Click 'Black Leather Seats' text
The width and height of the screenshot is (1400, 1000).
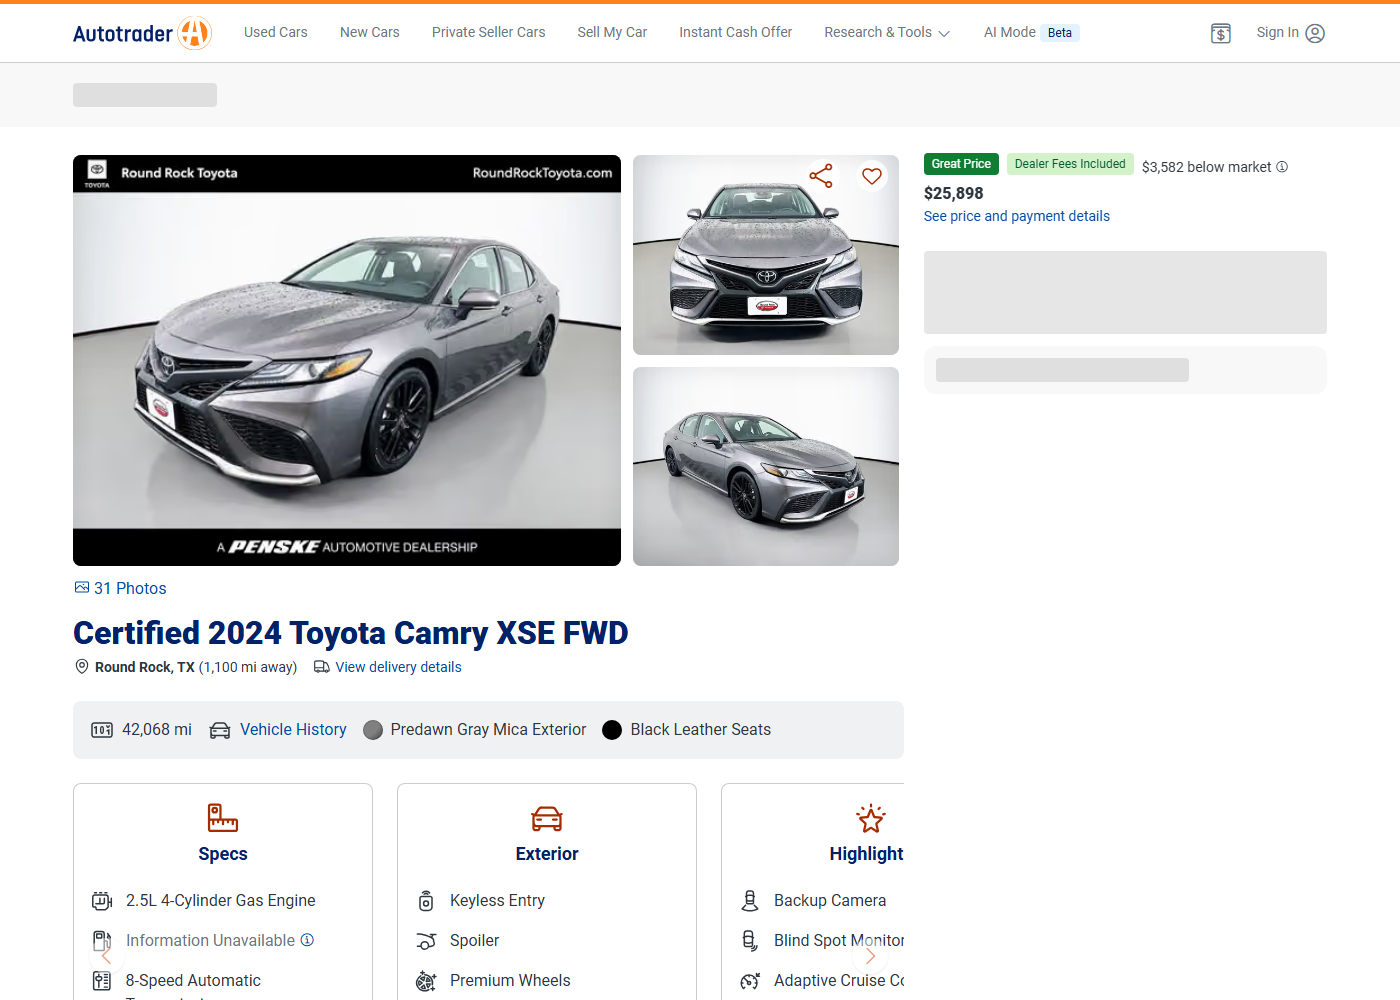[x=701, y=730]
